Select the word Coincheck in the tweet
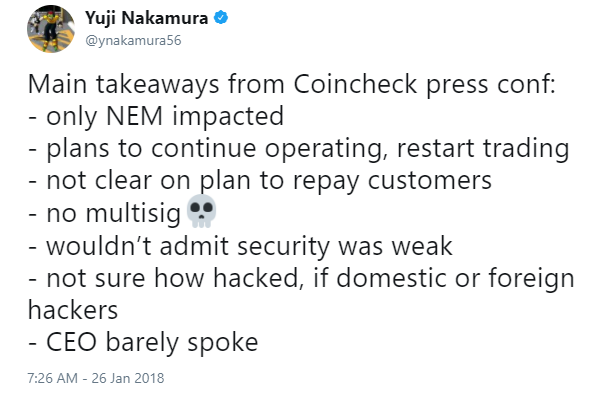The image size is (610, 399). coord(355,83)
